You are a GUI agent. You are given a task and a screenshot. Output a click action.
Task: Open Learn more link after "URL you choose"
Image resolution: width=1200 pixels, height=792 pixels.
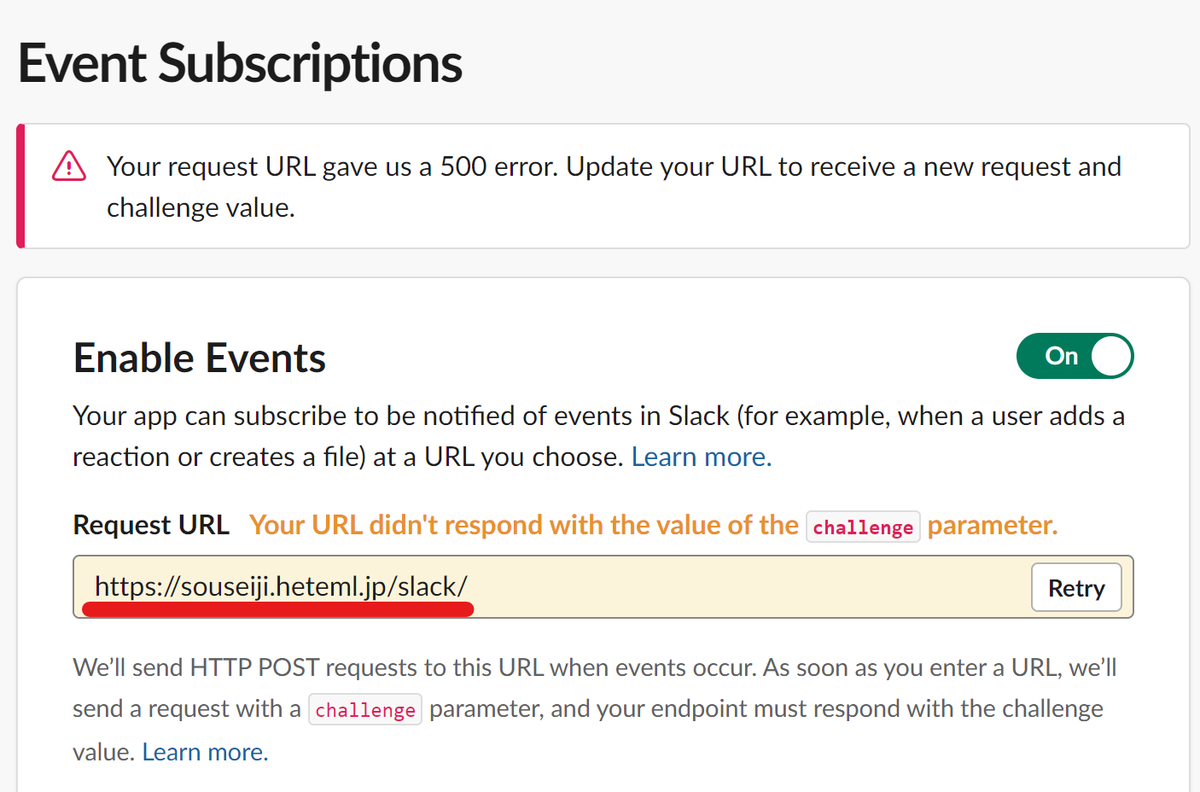[702, 457]
